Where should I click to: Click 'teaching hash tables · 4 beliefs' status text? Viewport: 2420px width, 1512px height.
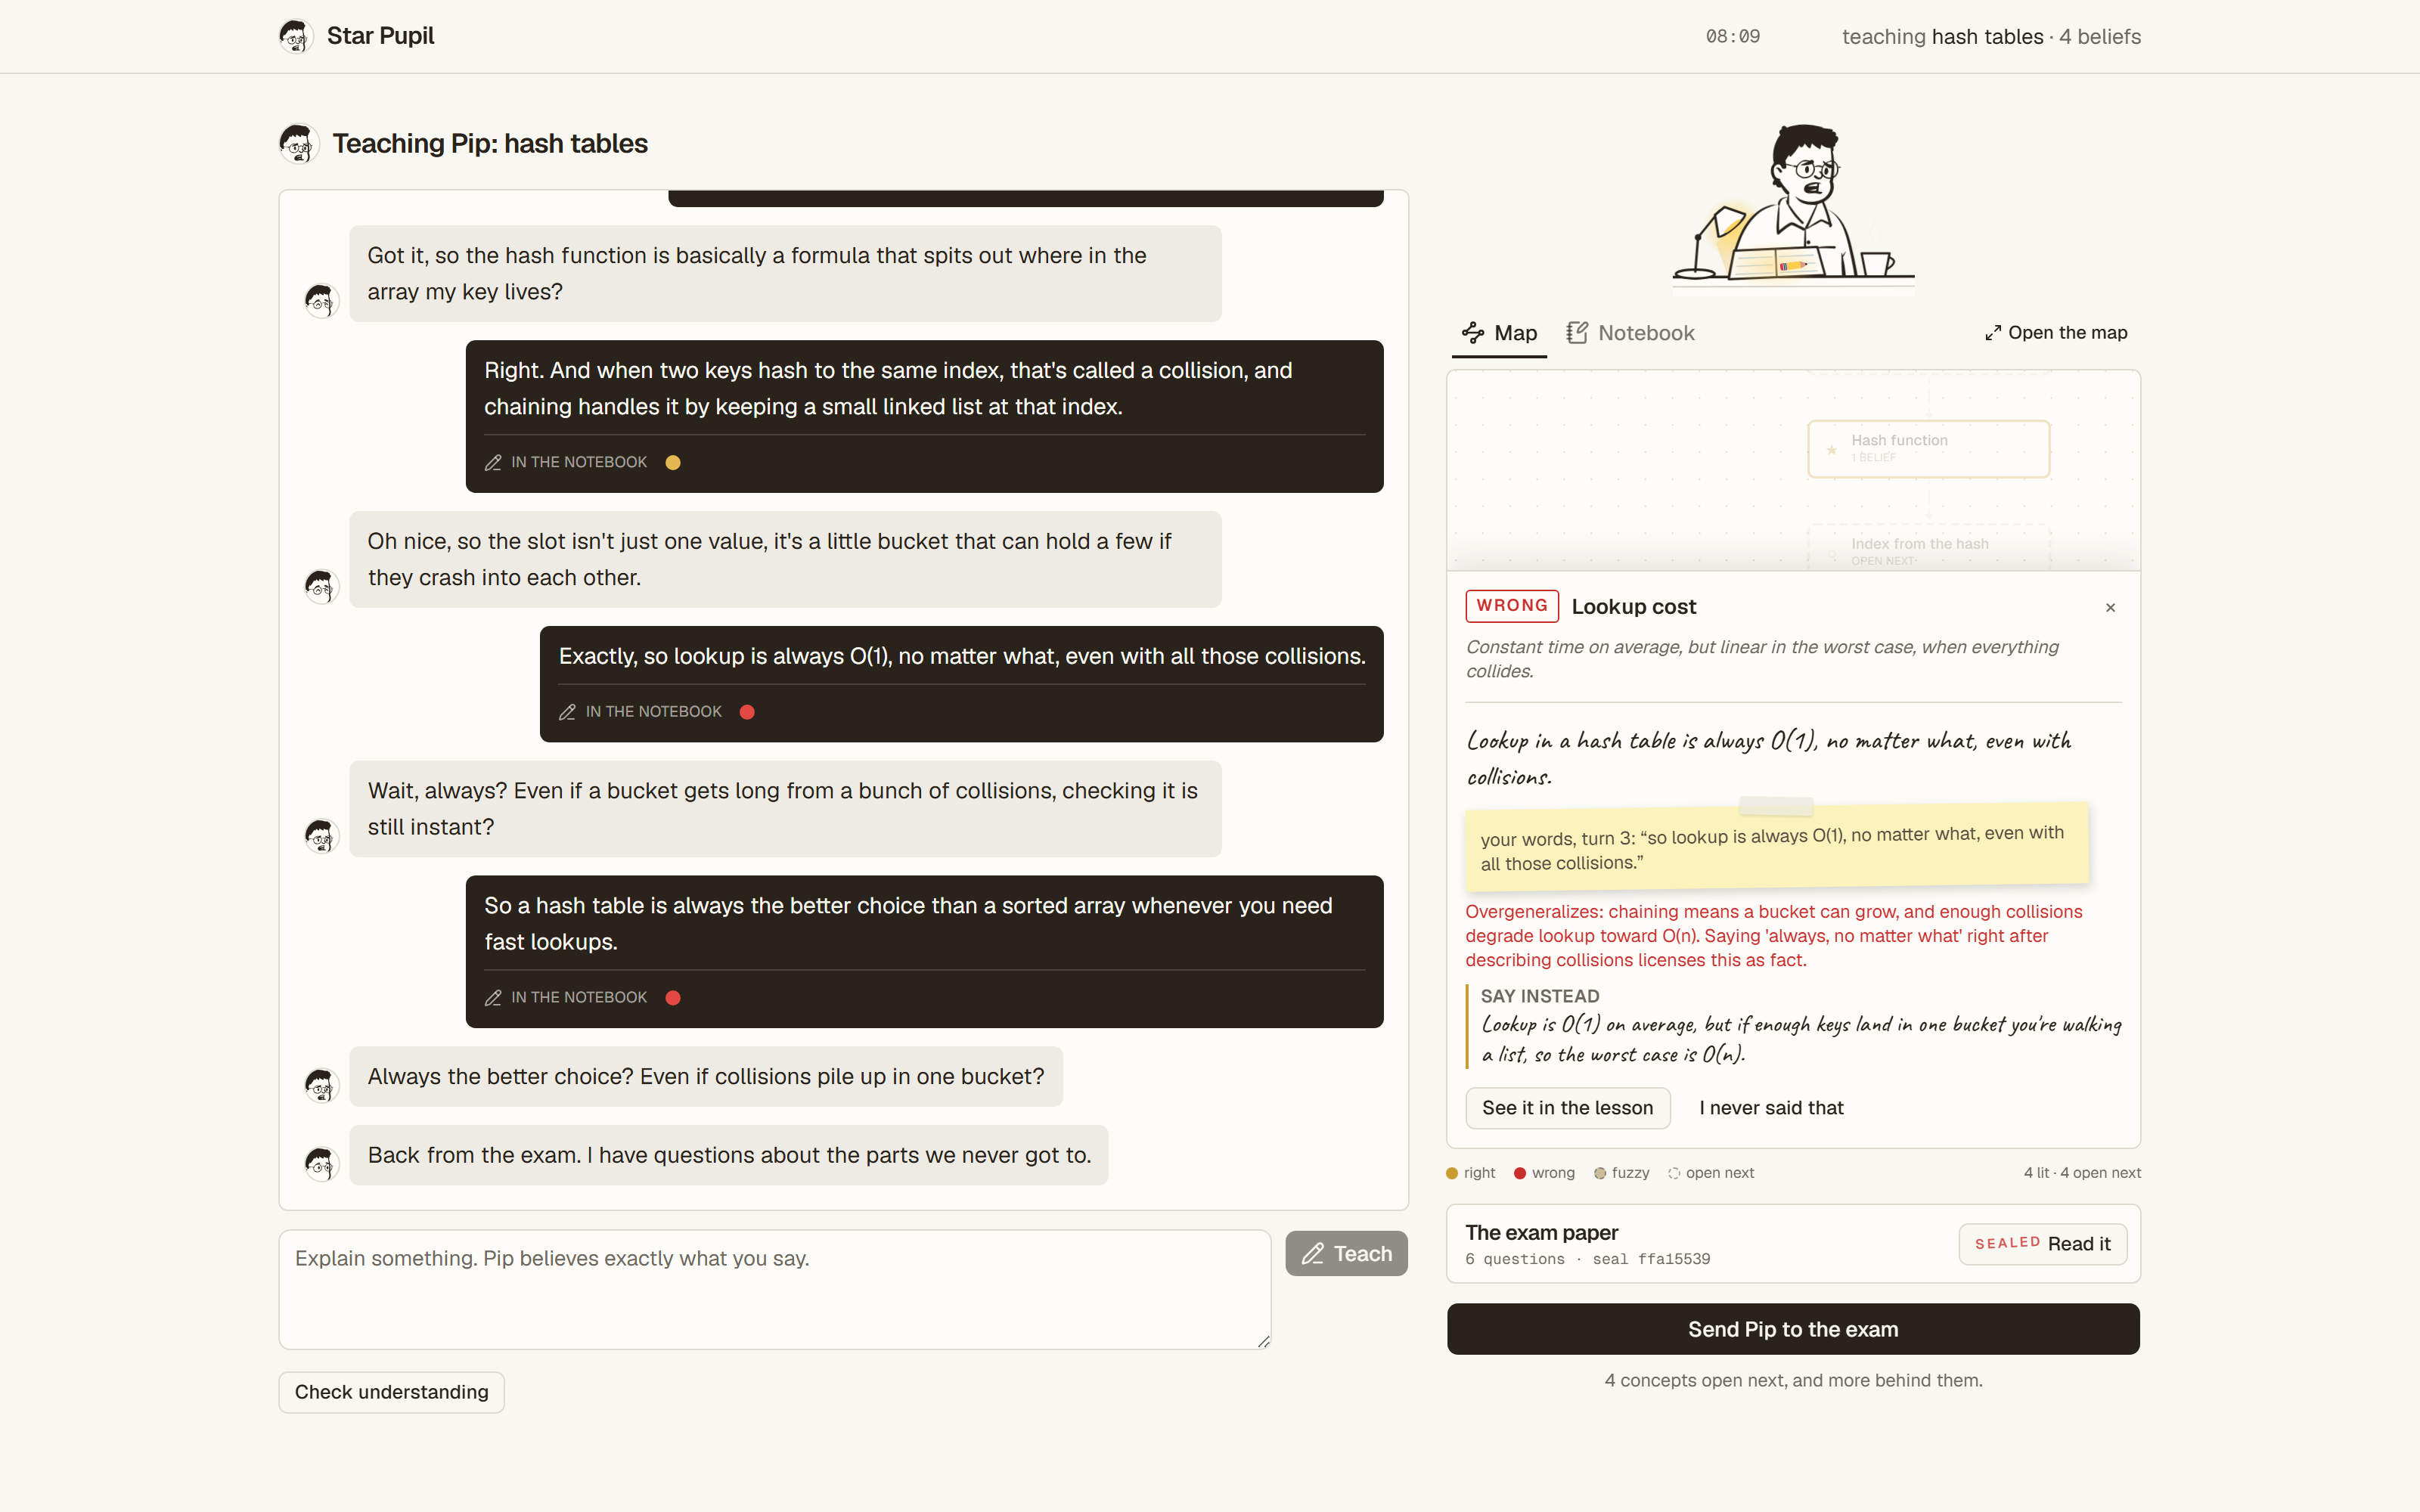(x=1991, y=37)
